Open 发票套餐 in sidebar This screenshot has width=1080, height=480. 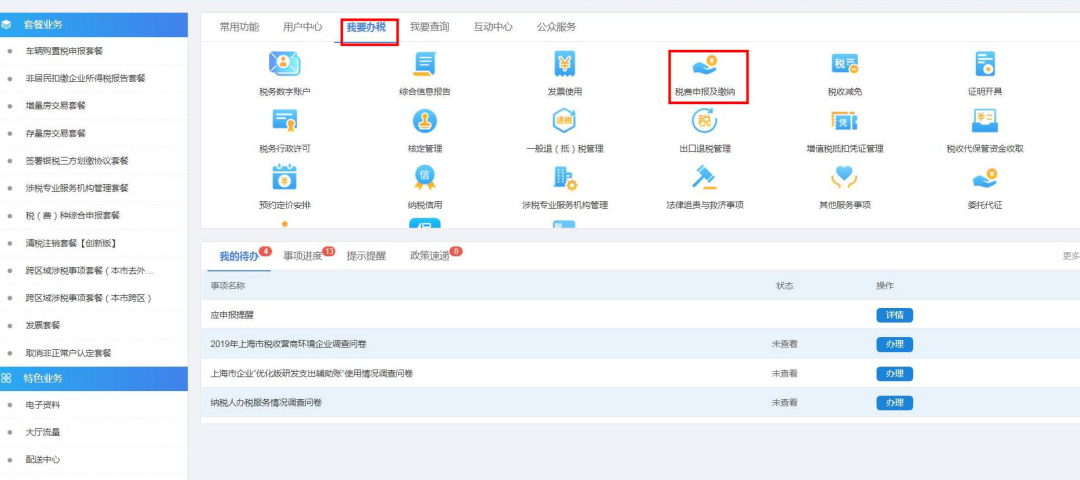click(43, 325)
